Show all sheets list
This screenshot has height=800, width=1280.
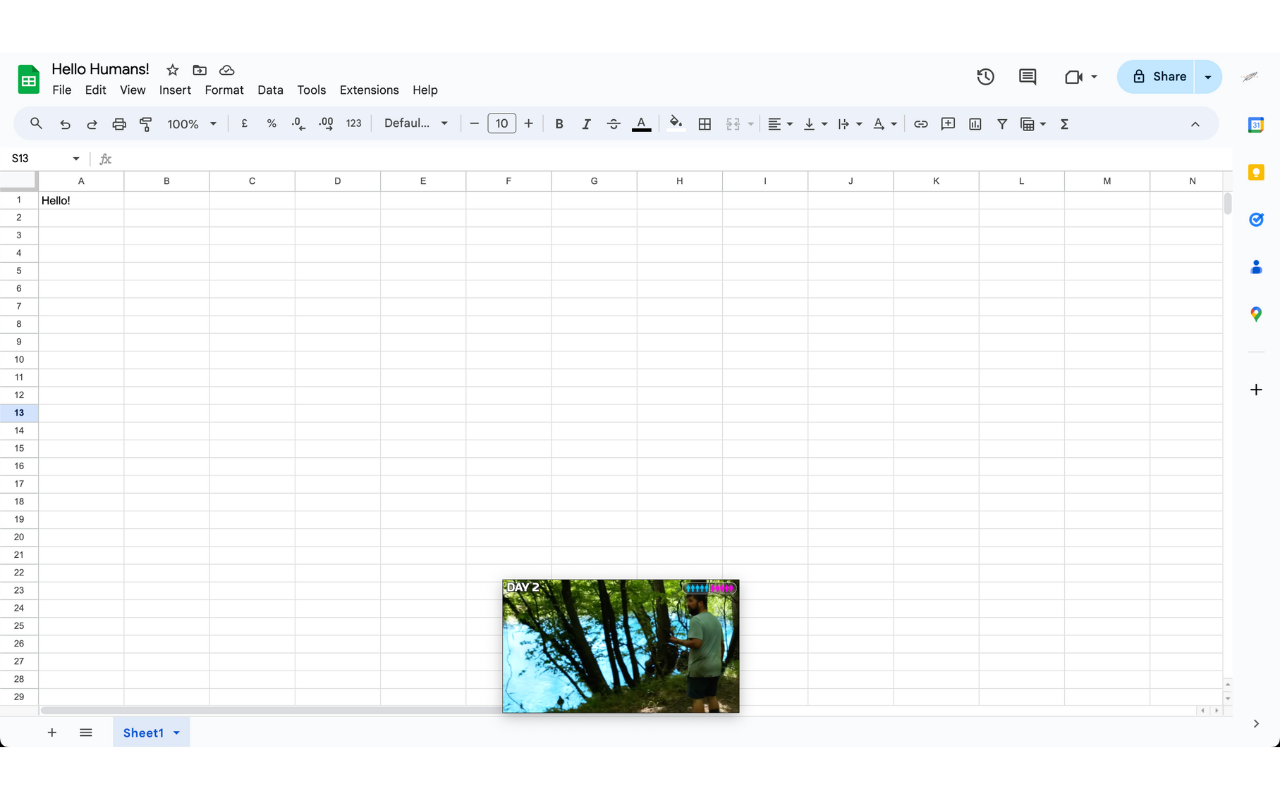[86, 733]
